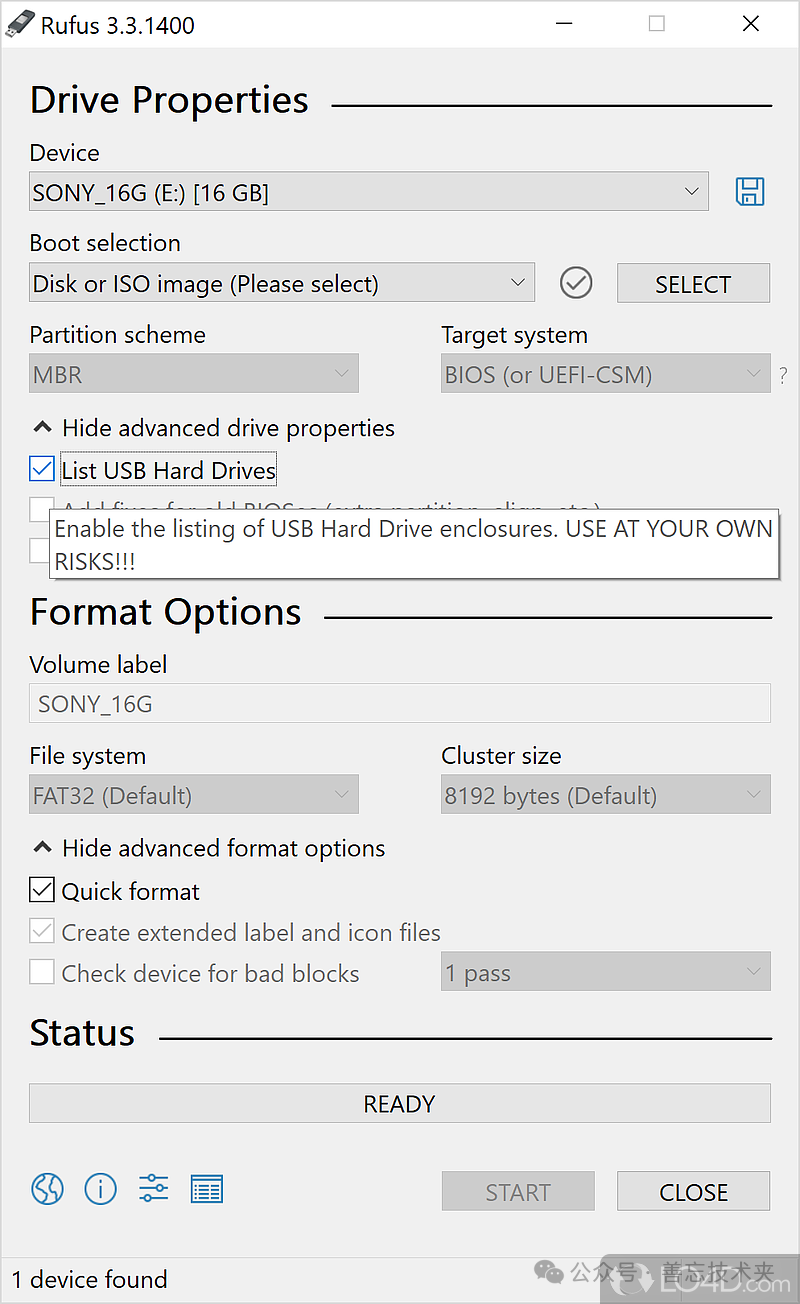Open the About info icon

click(x=100, y=1189)
